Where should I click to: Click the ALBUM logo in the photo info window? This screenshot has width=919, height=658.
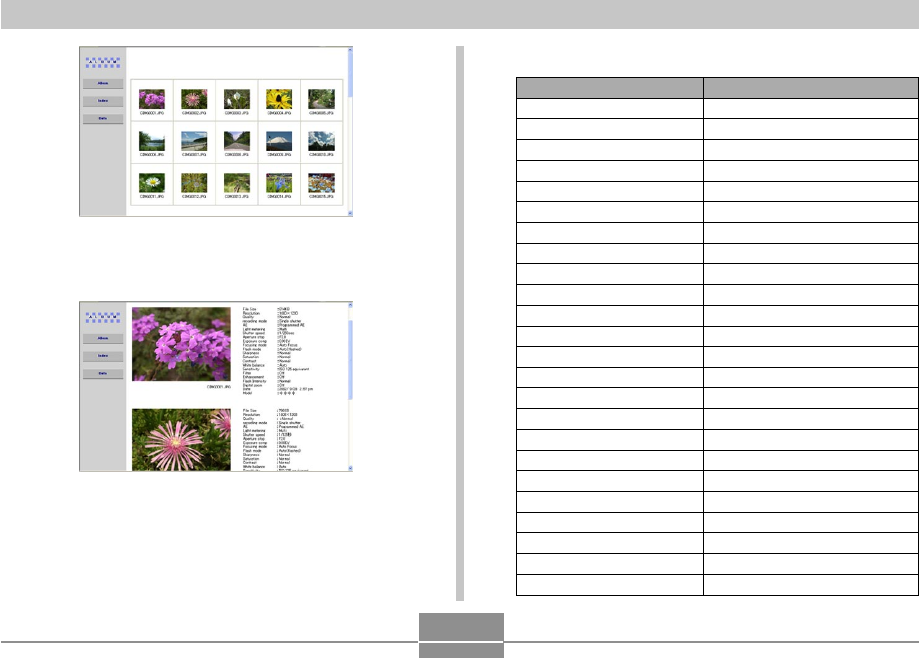tap(103, 318)
